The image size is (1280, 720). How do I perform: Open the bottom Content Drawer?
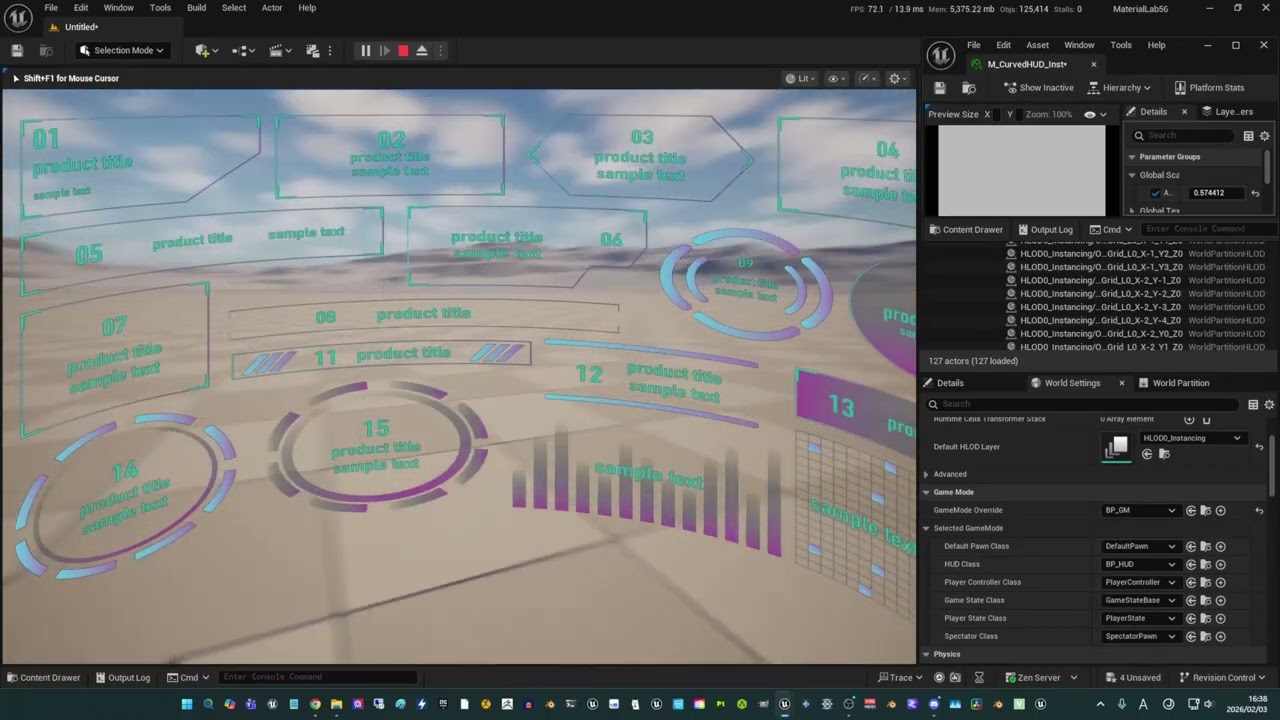click(x=43, y=677)
